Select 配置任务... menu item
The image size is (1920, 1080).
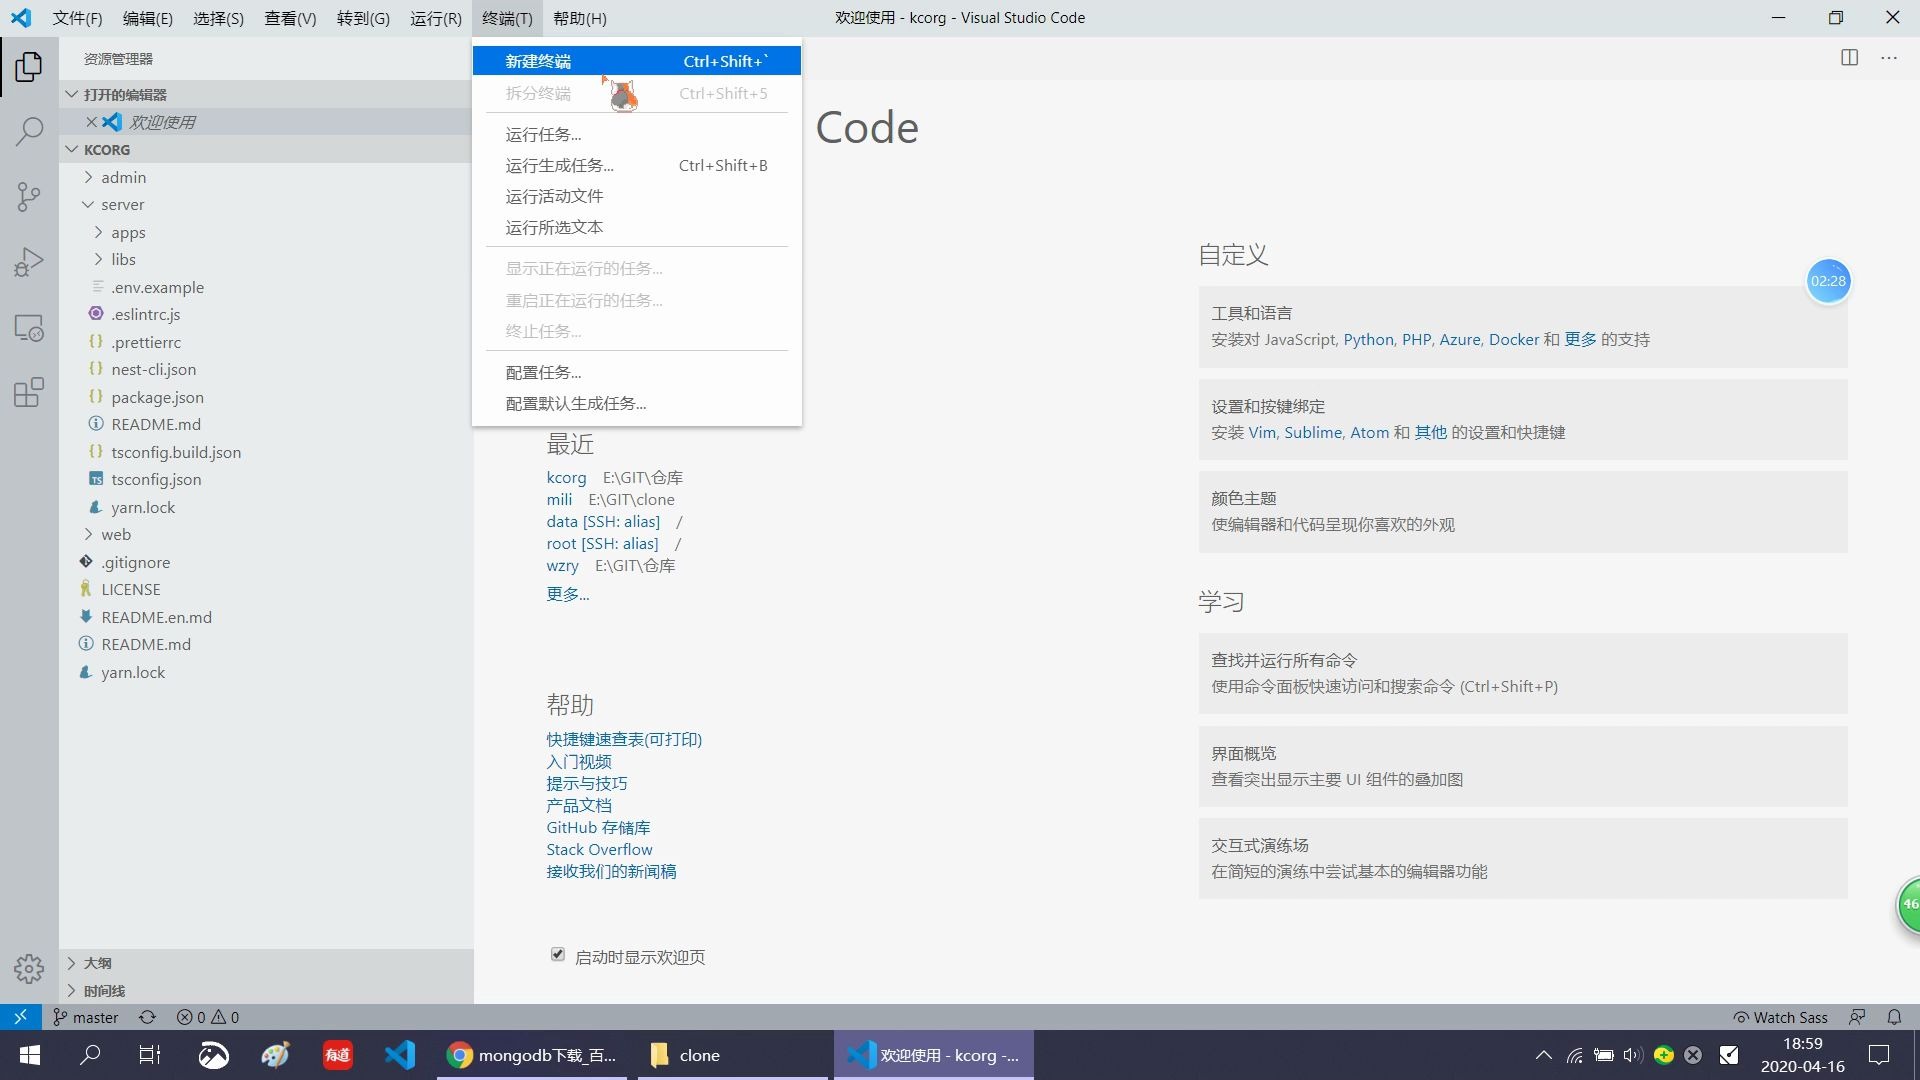(636, 372)
